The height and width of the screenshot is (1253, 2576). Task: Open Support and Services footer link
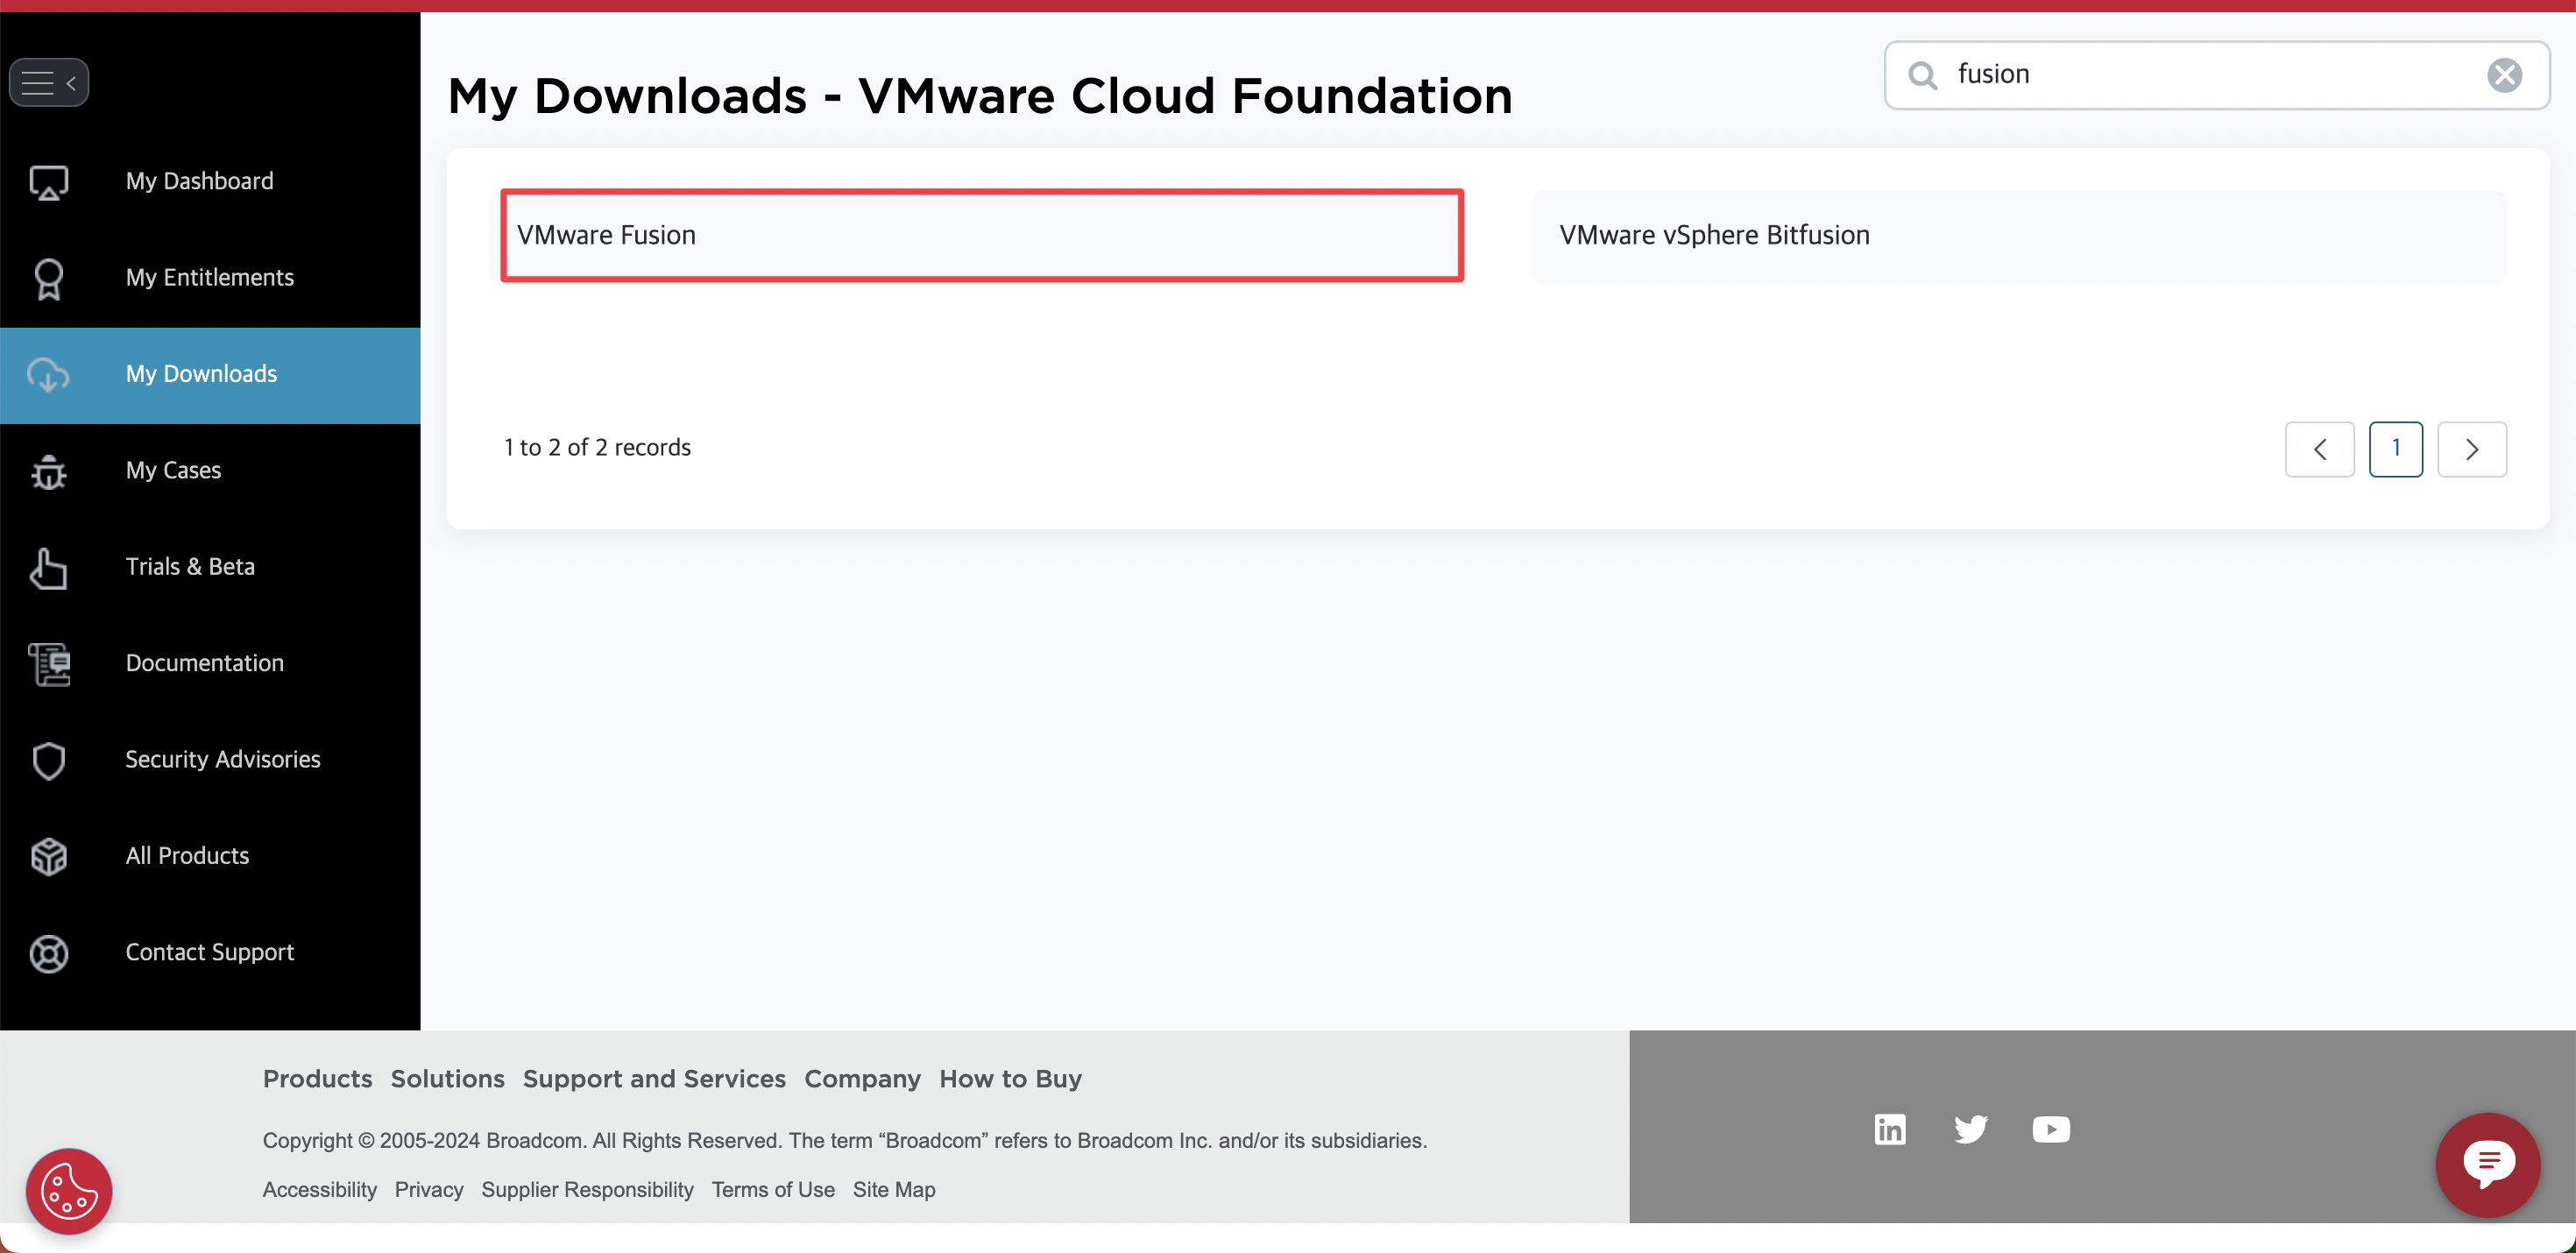click(654, 1079)
